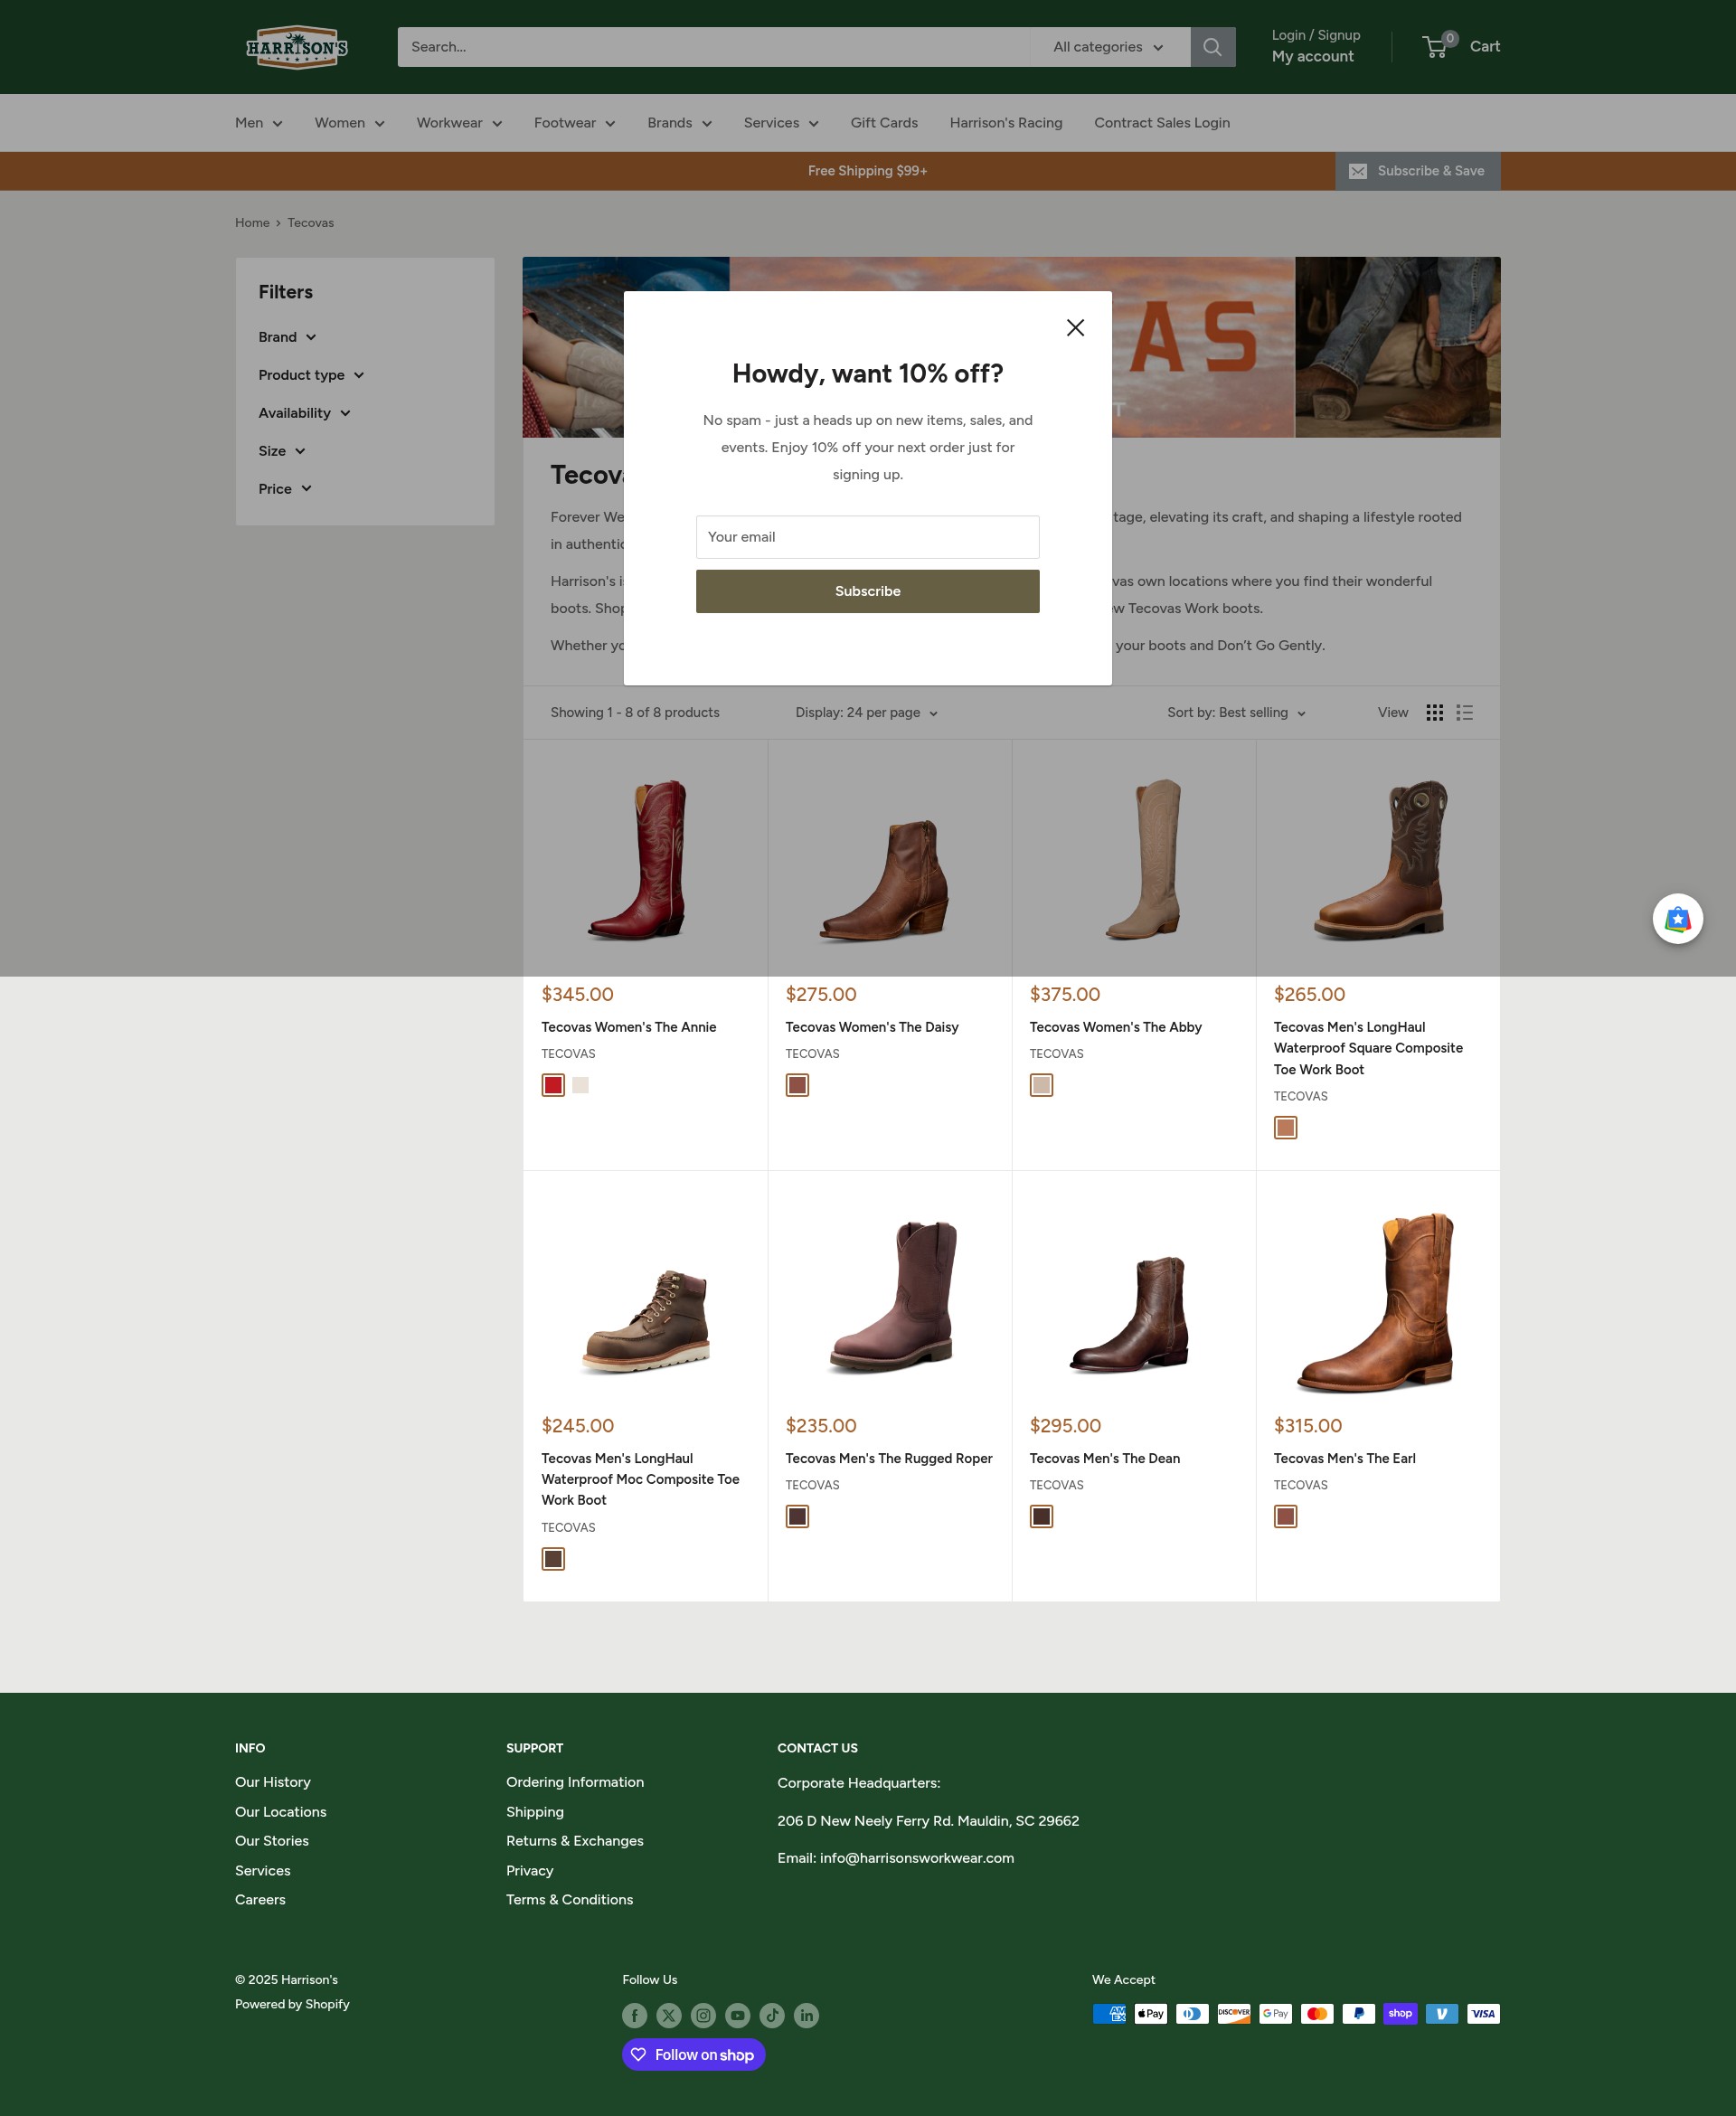This screenshot has width=1736, height=2116.
Task: Open LinkedIn social link
Action: coord(806,2015)
